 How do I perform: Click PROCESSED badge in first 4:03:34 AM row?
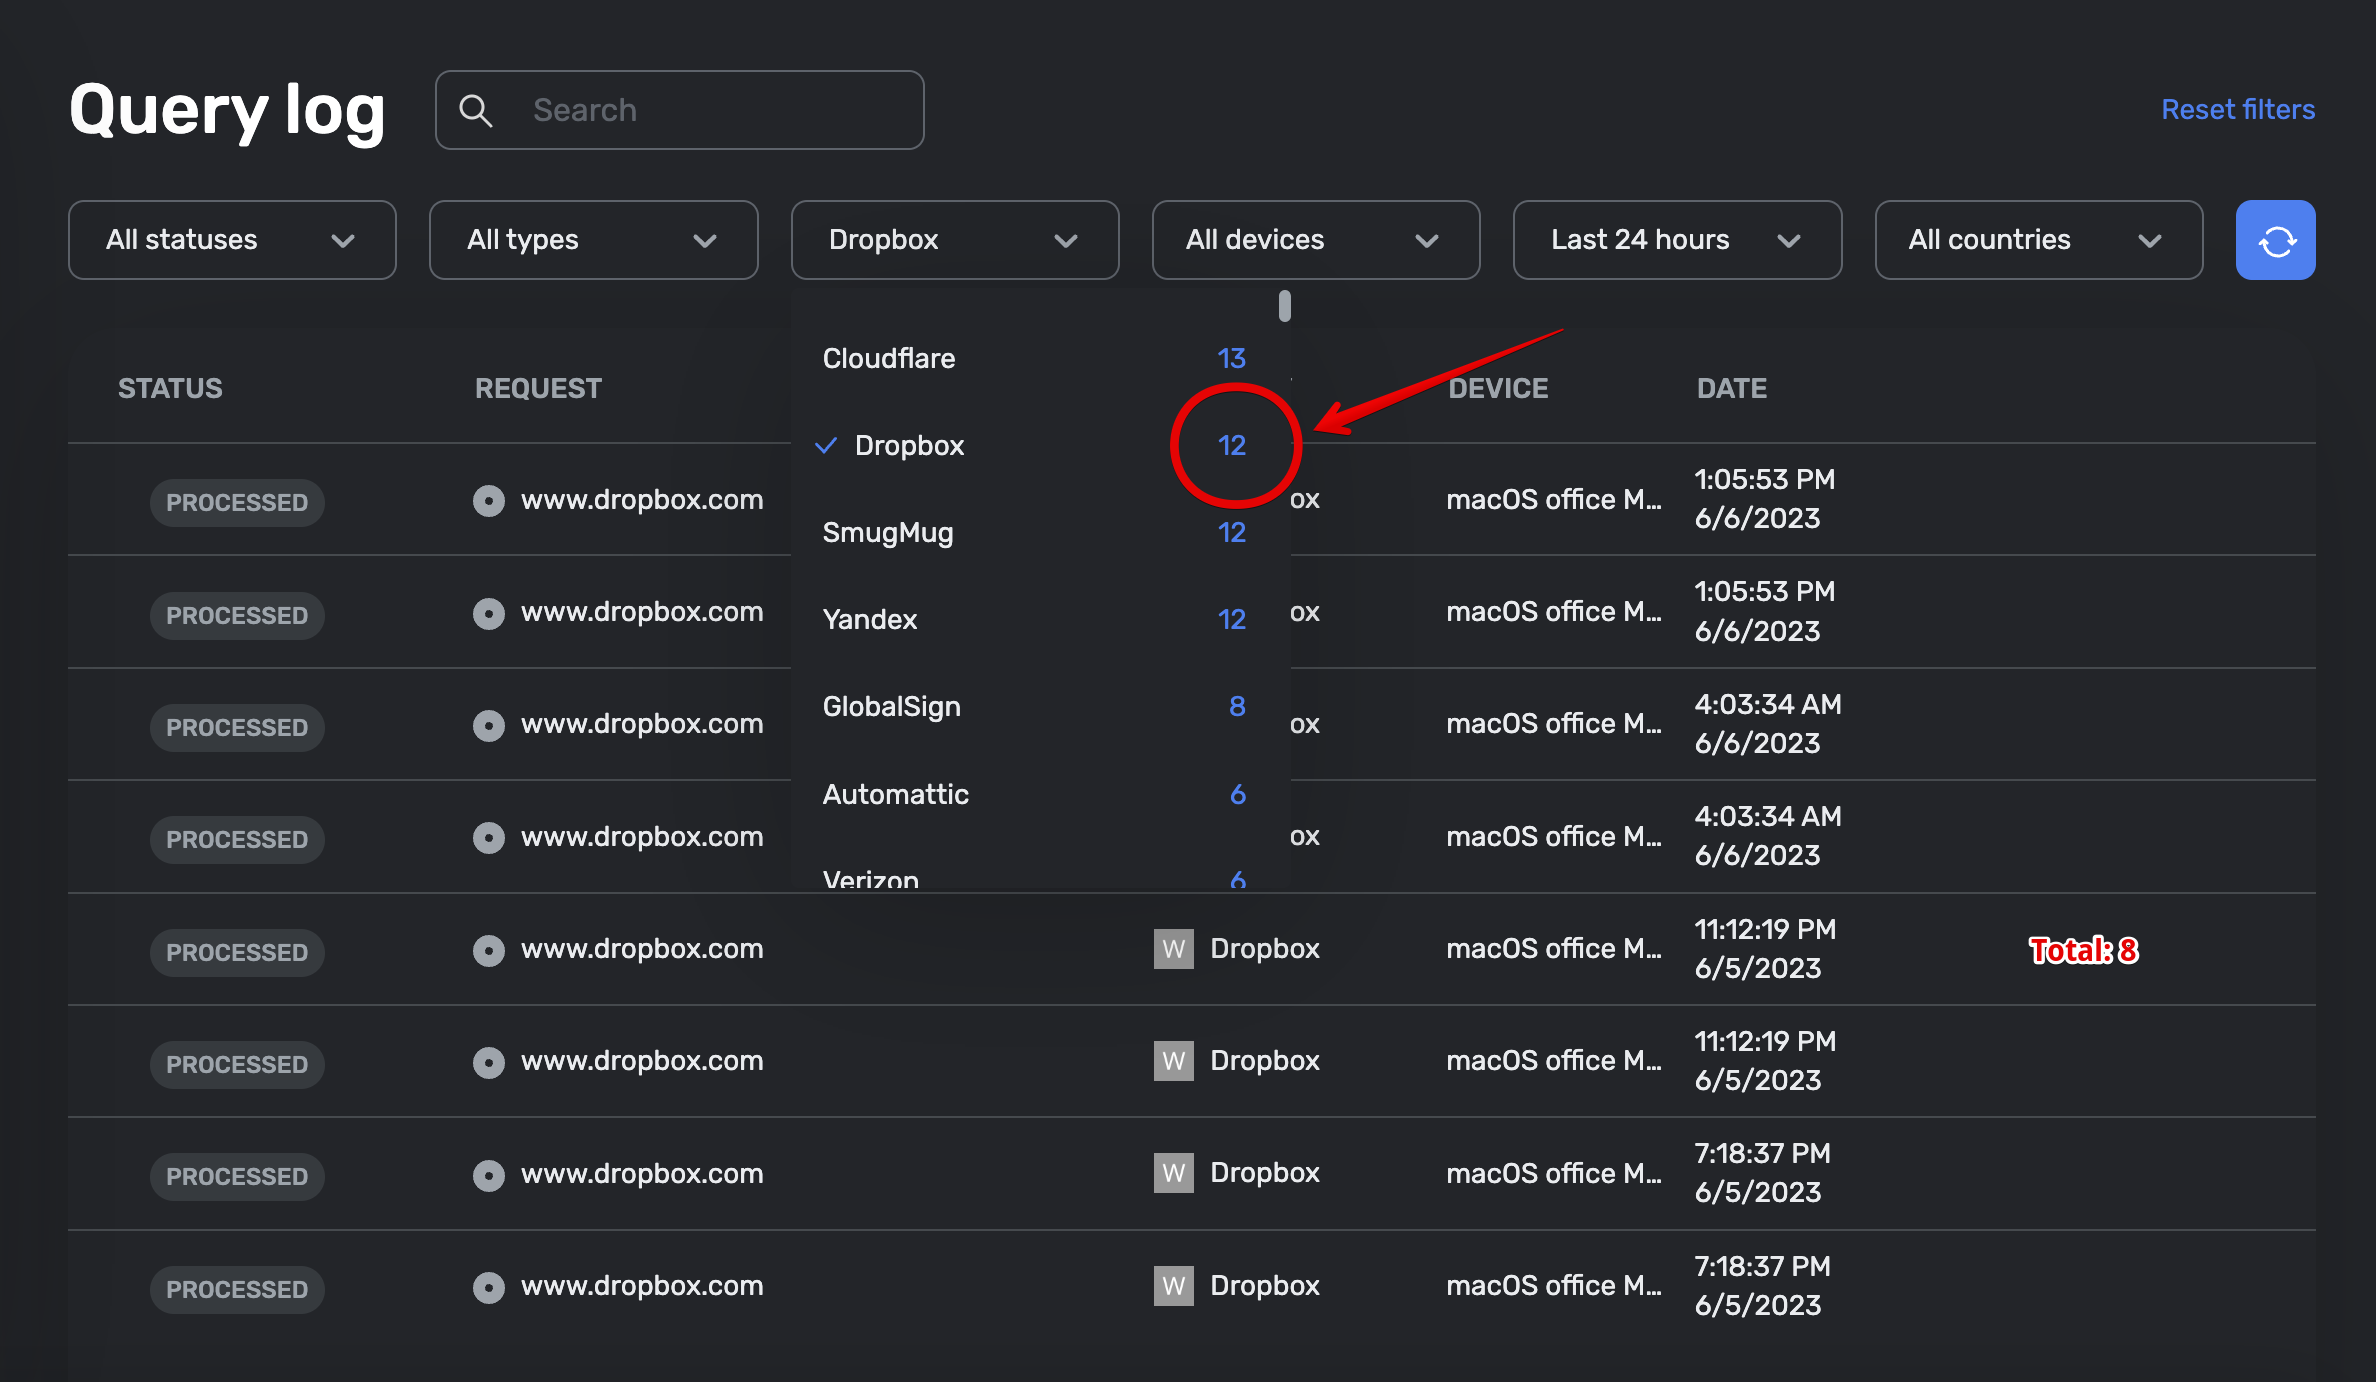point(237,727)
